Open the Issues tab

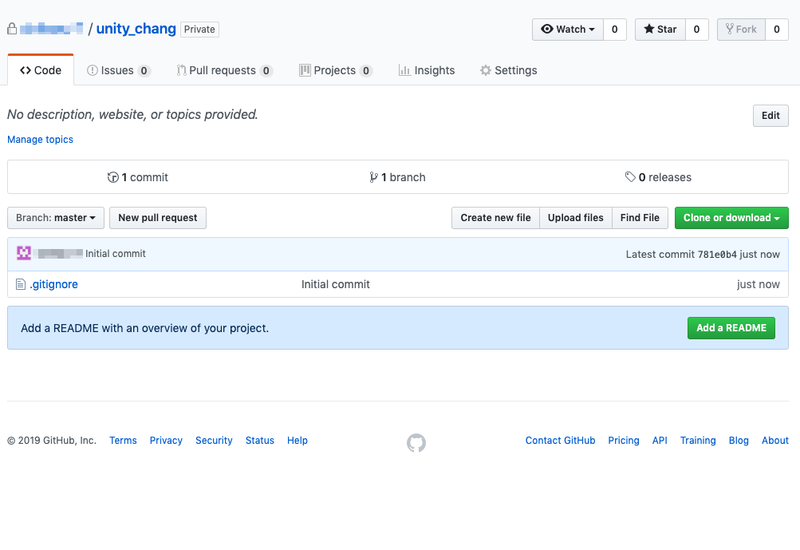(x=118, y=70)
